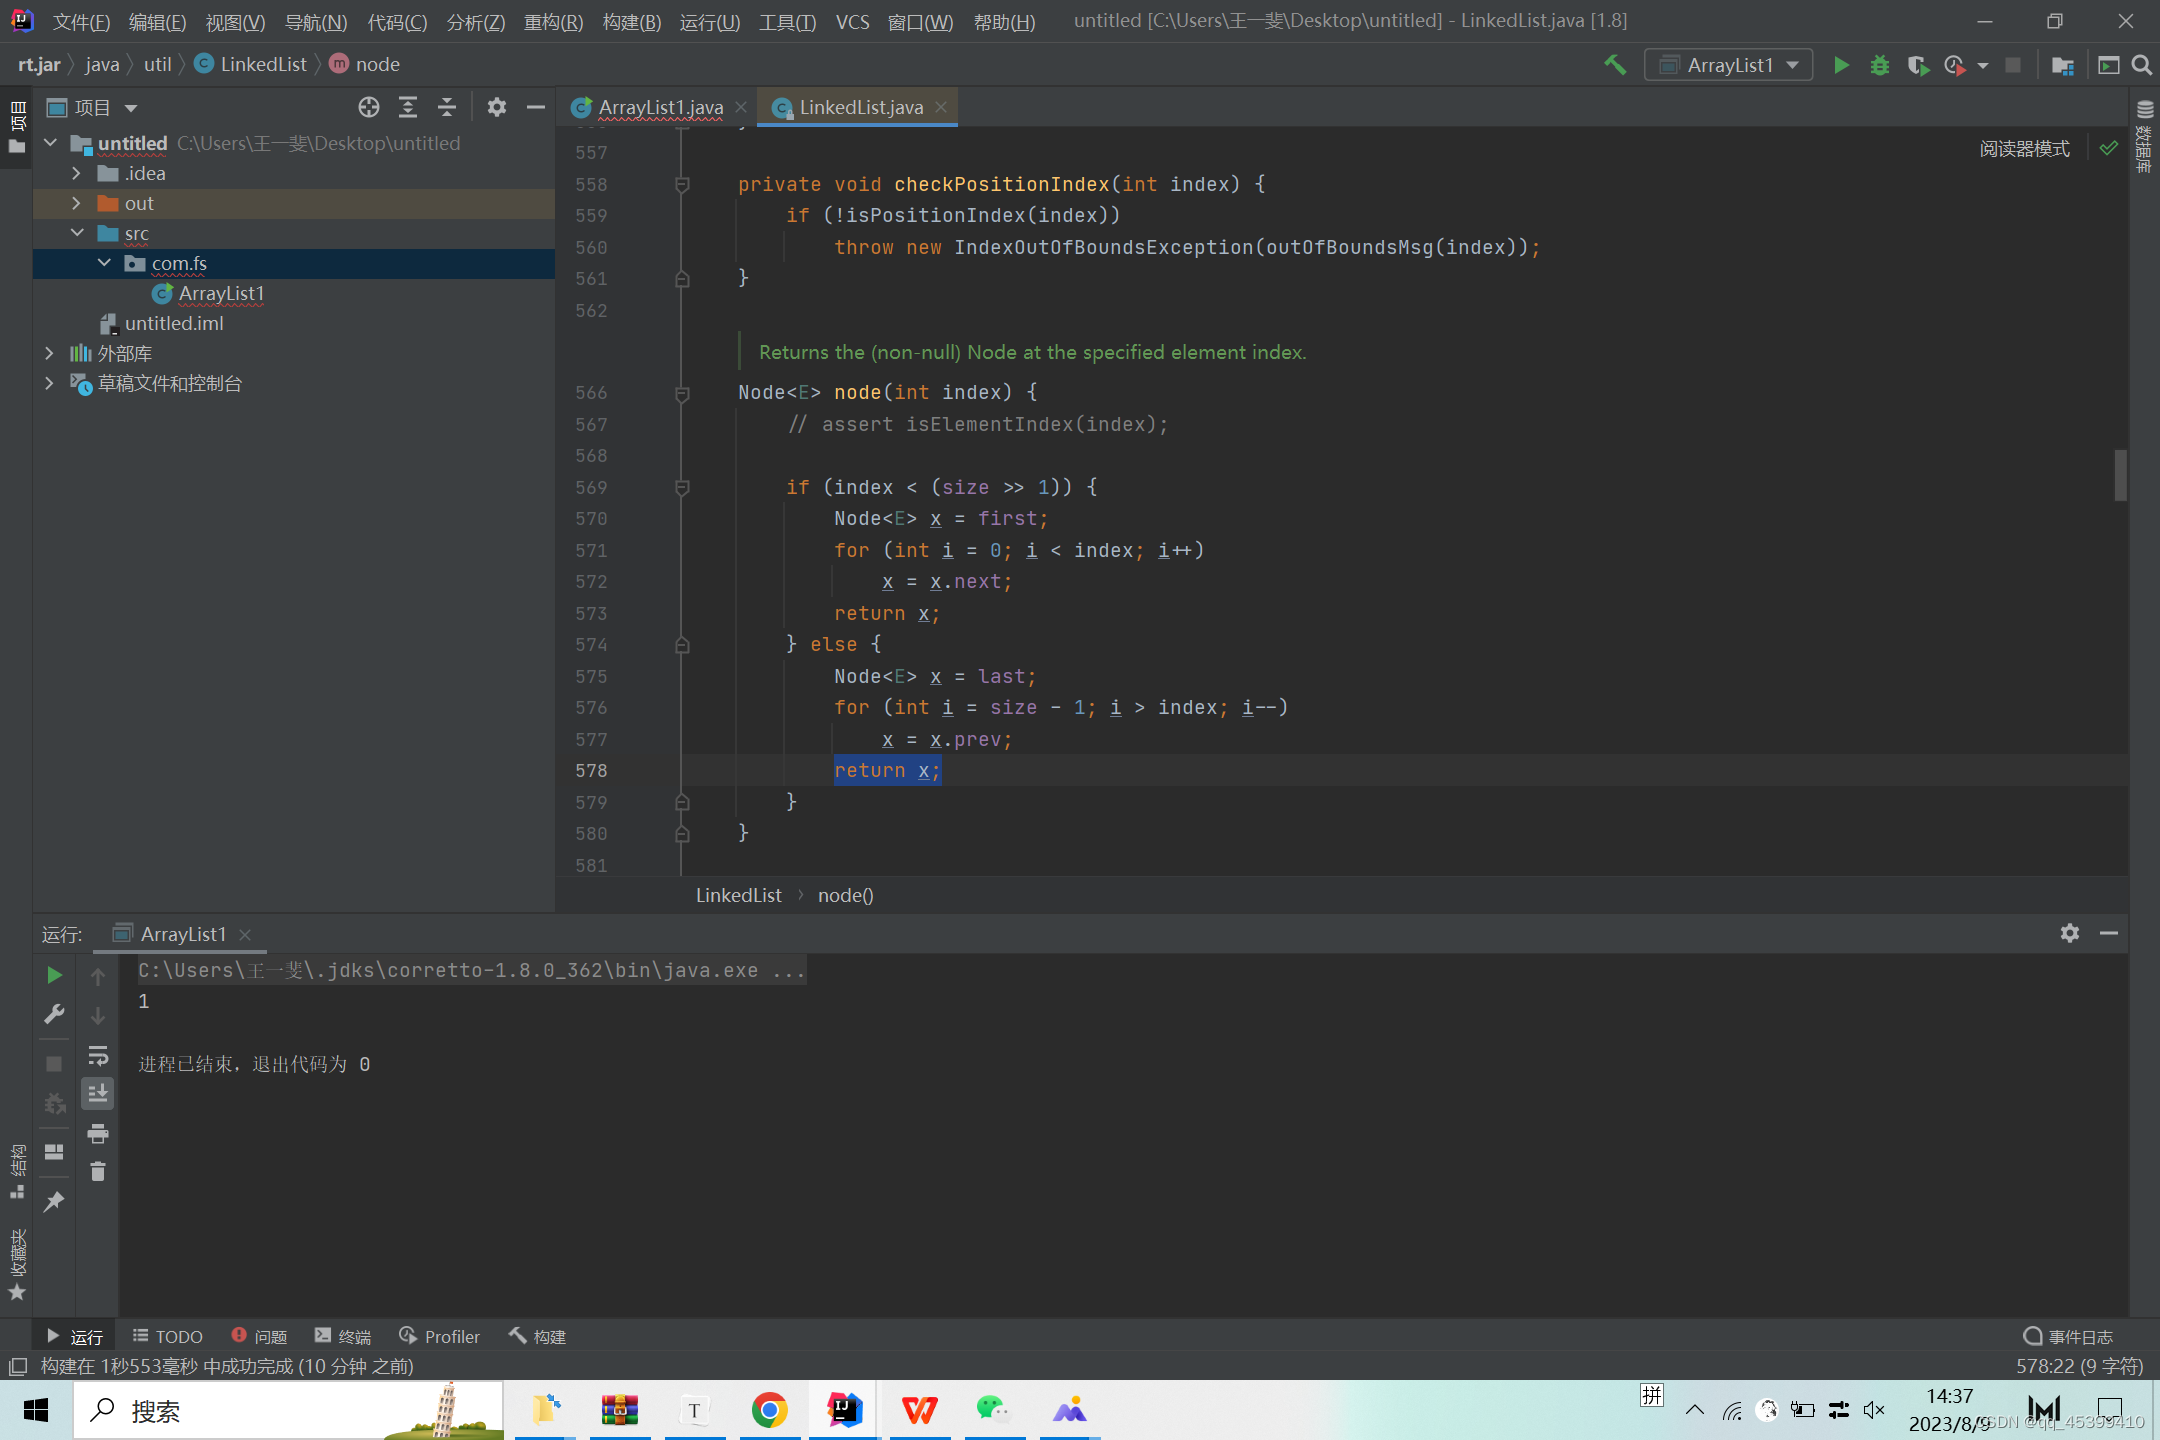Click the editor vertical scrollbar thumb
This screenshot has width=2160, height=1440.
[2119, 474]
